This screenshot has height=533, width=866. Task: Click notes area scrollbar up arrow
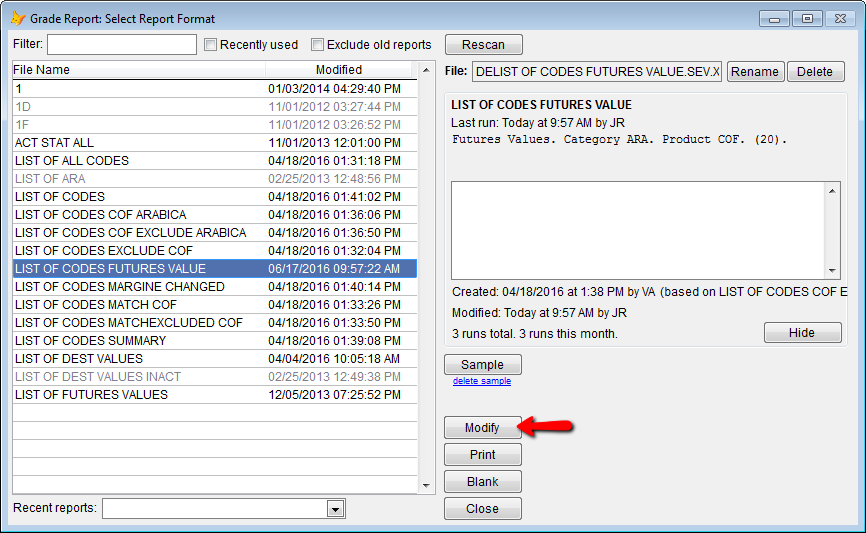(832, 191)
